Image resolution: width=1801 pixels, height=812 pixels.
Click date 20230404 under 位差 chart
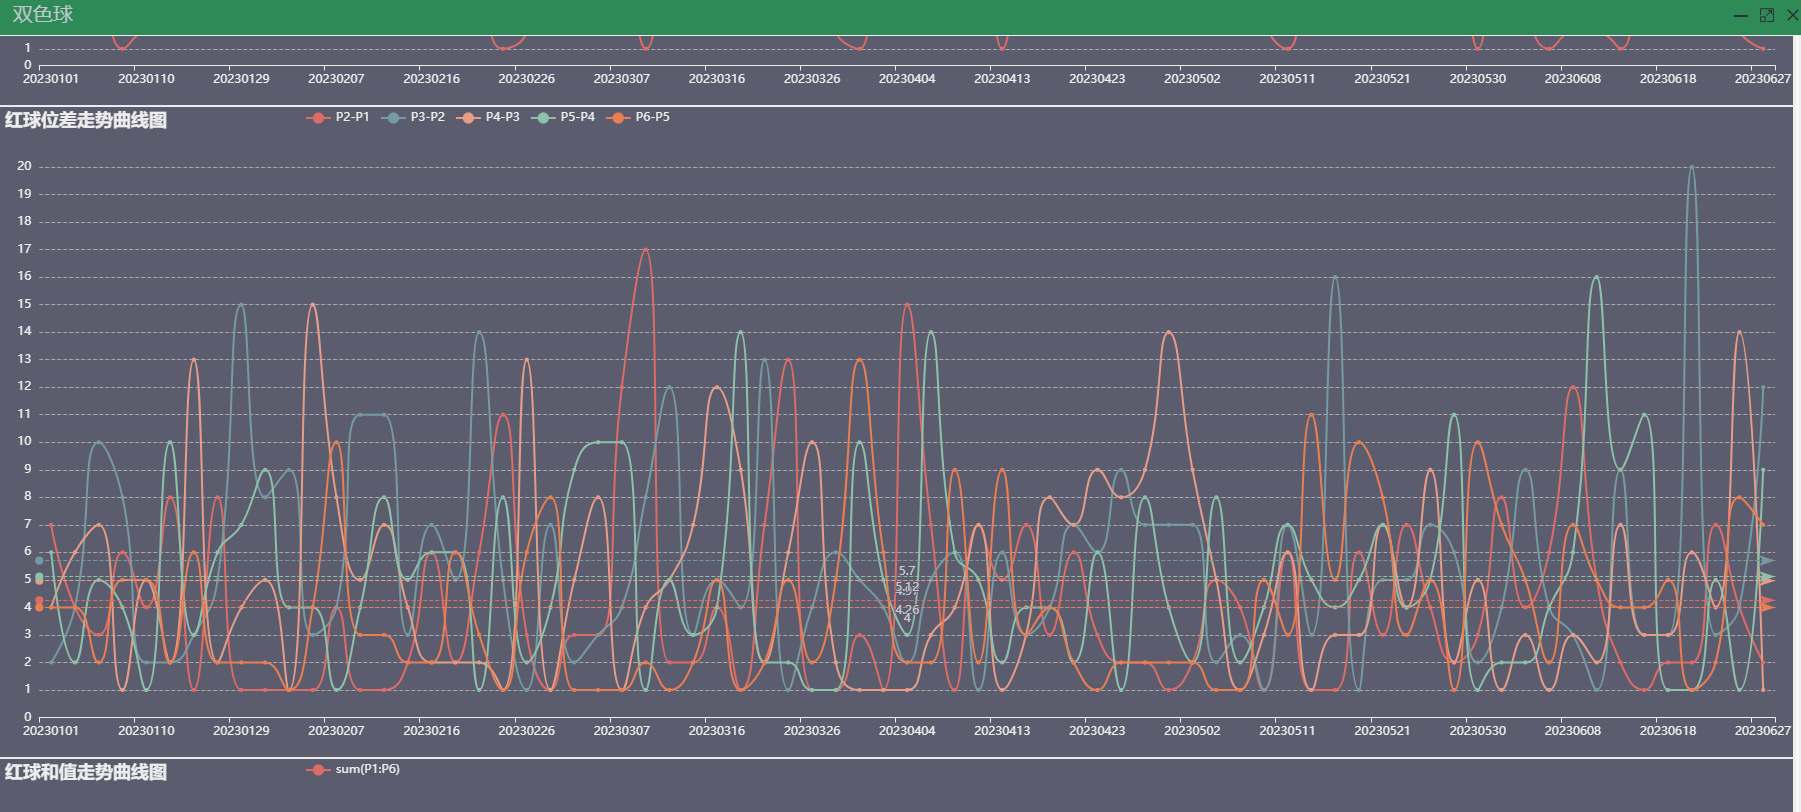tap(907, 731)
